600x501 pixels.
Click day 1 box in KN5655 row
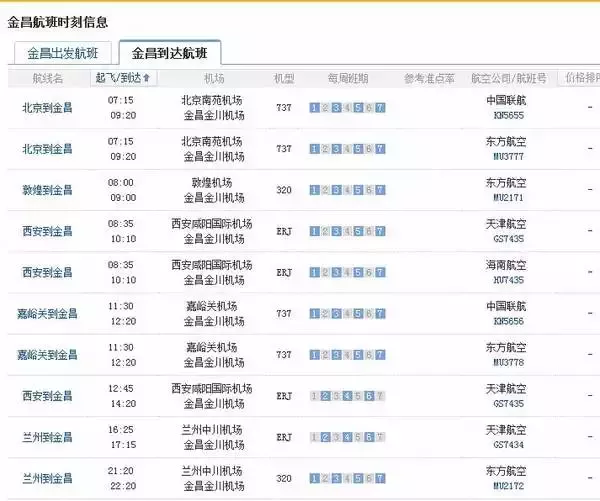314,108
